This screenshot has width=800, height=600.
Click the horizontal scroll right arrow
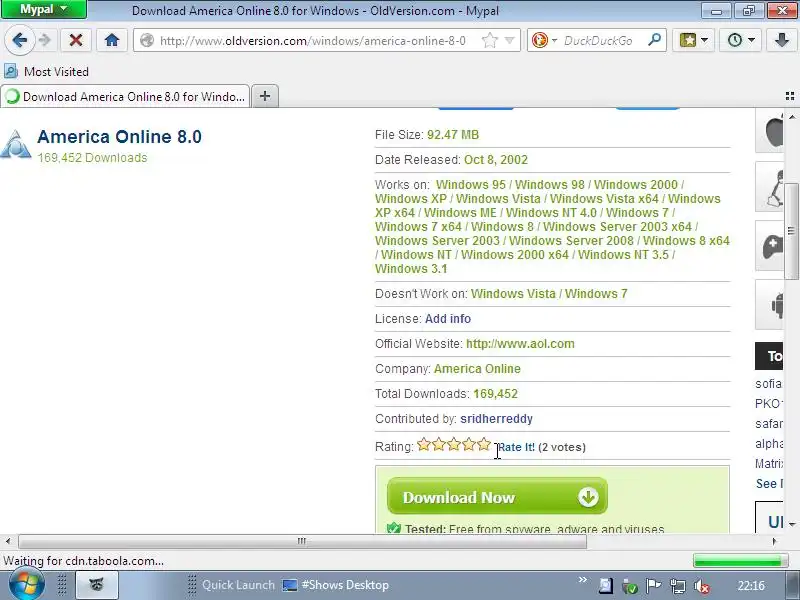click(x=774, y=541)
